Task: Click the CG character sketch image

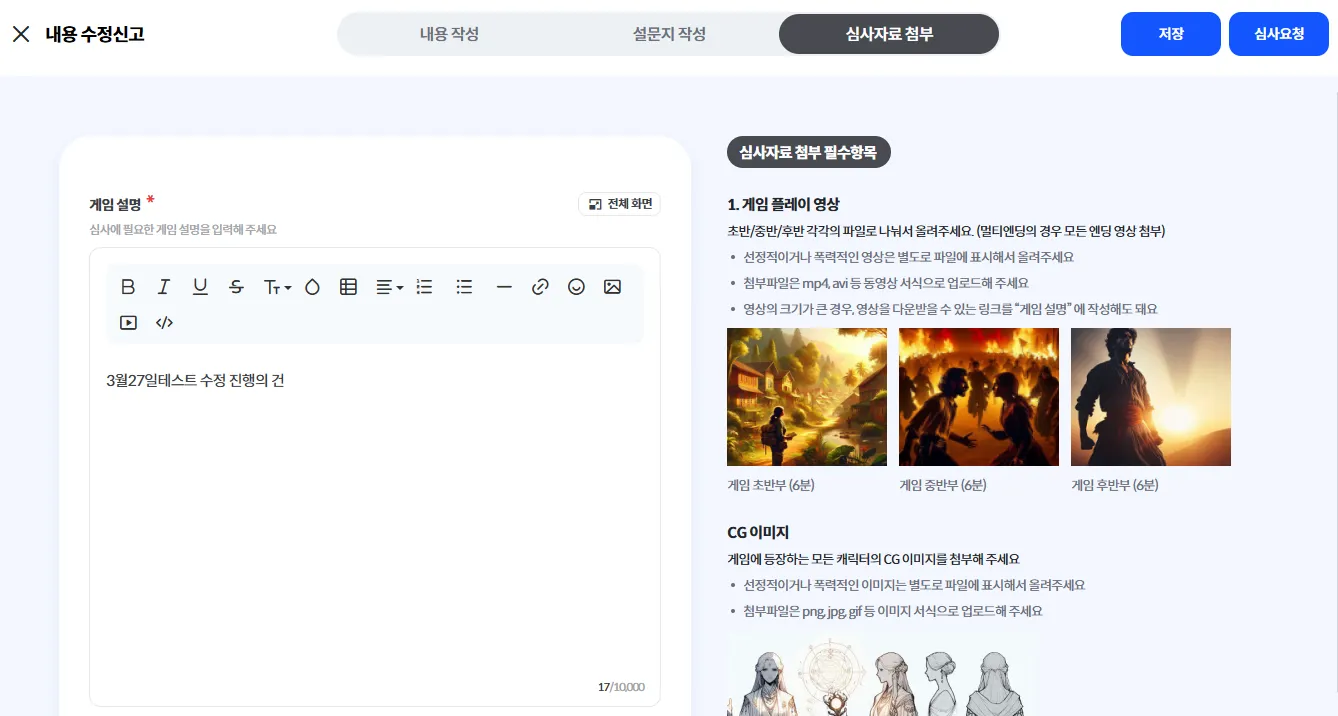Action: (877, 675)
